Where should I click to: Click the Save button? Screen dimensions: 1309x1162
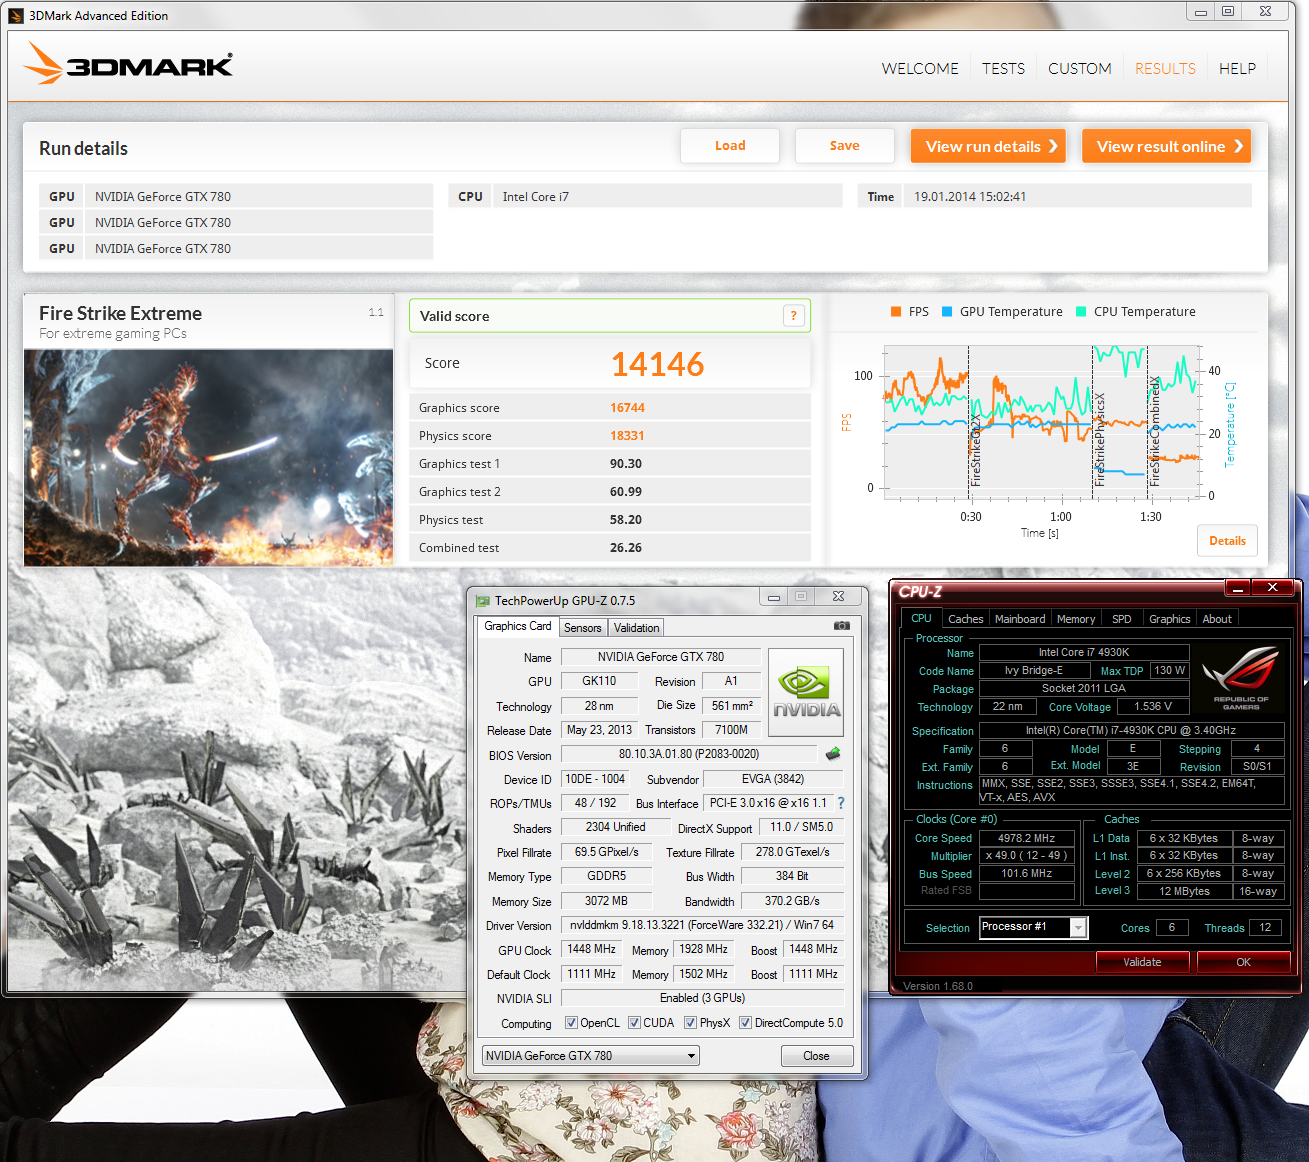(x=844, y=146)
